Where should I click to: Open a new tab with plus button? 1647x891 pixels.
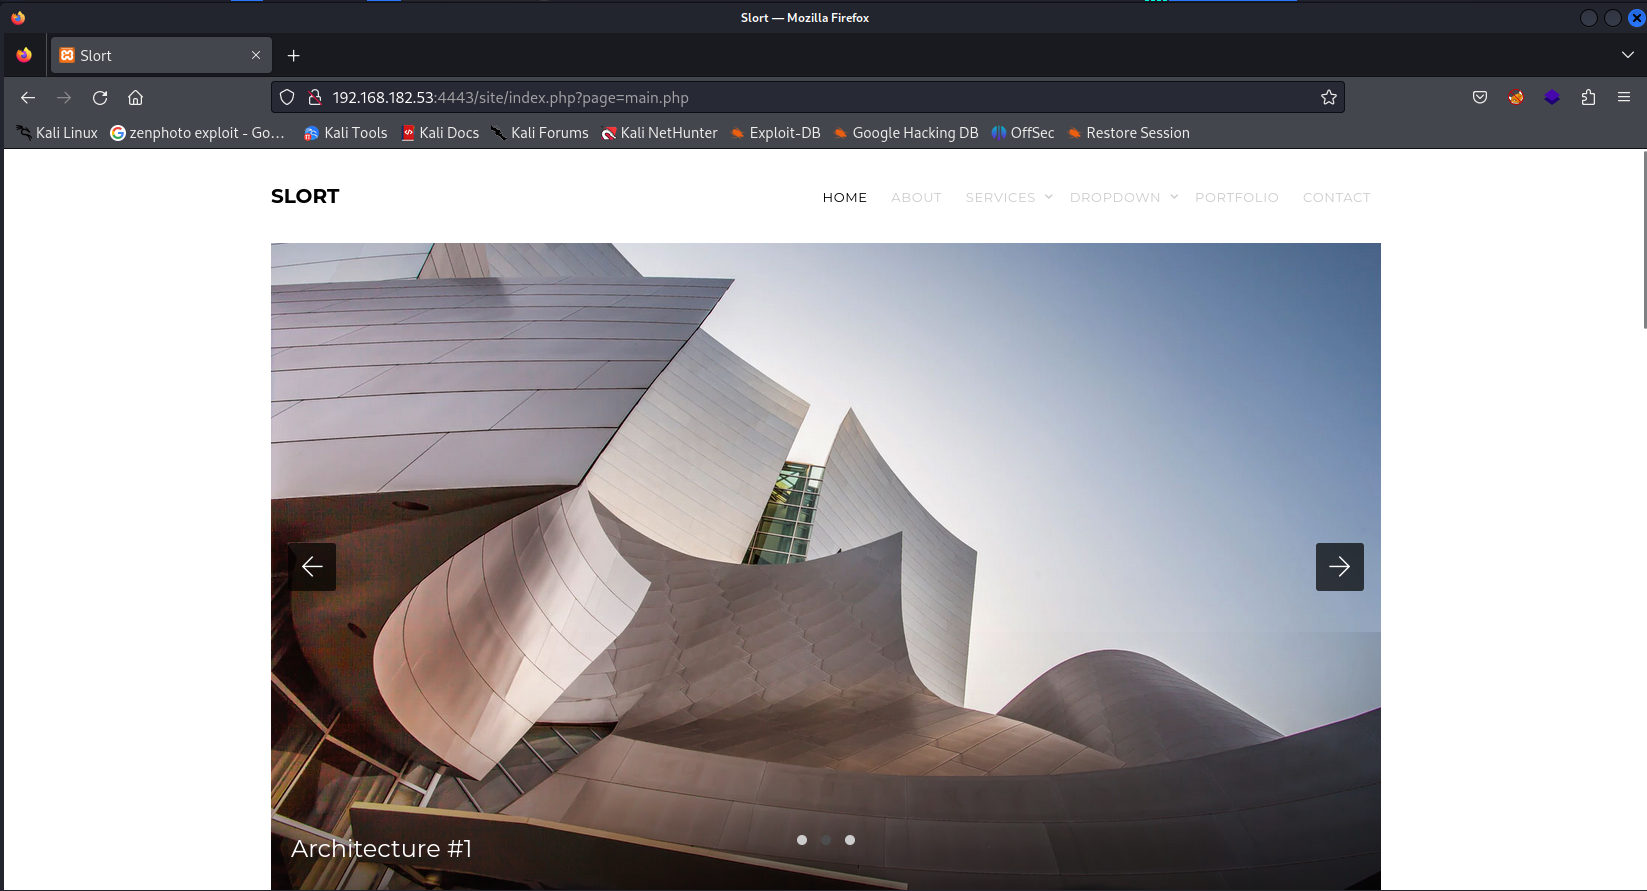point(294,56)
